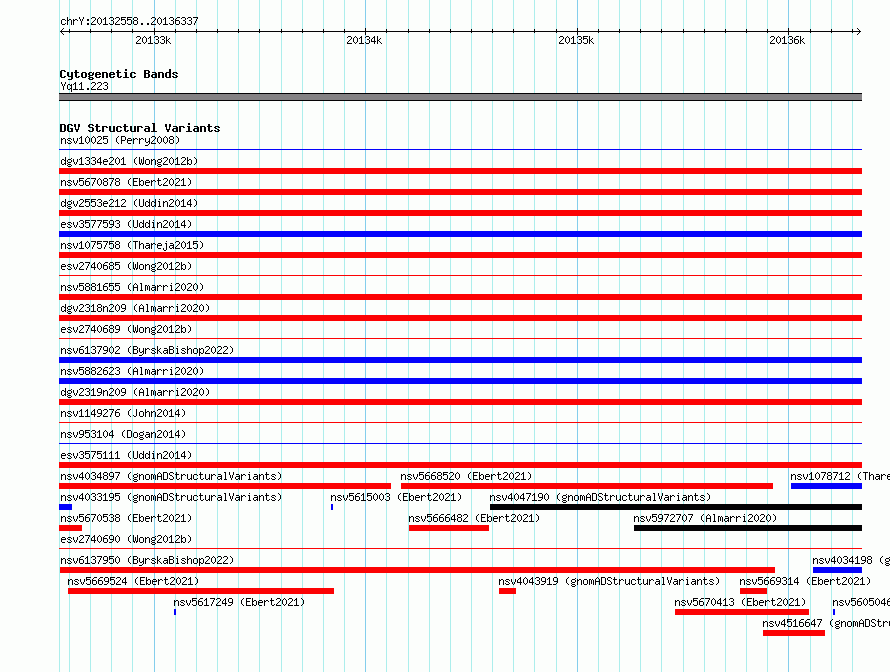The height and width of the screenshot is (672, 890).
Task: Click the left arrow on the ruler
Action: (x=63, y=31)
